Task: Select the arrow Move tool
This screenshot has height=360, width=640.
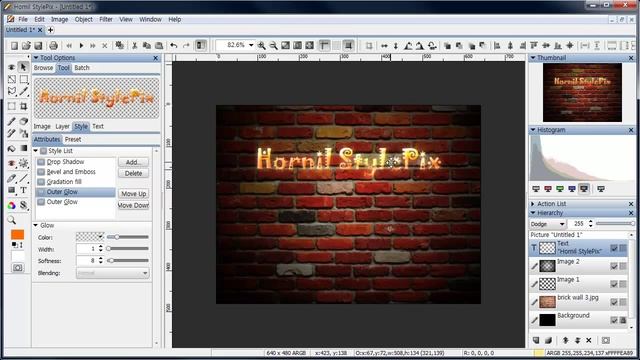Action: [x=23, y=67]
